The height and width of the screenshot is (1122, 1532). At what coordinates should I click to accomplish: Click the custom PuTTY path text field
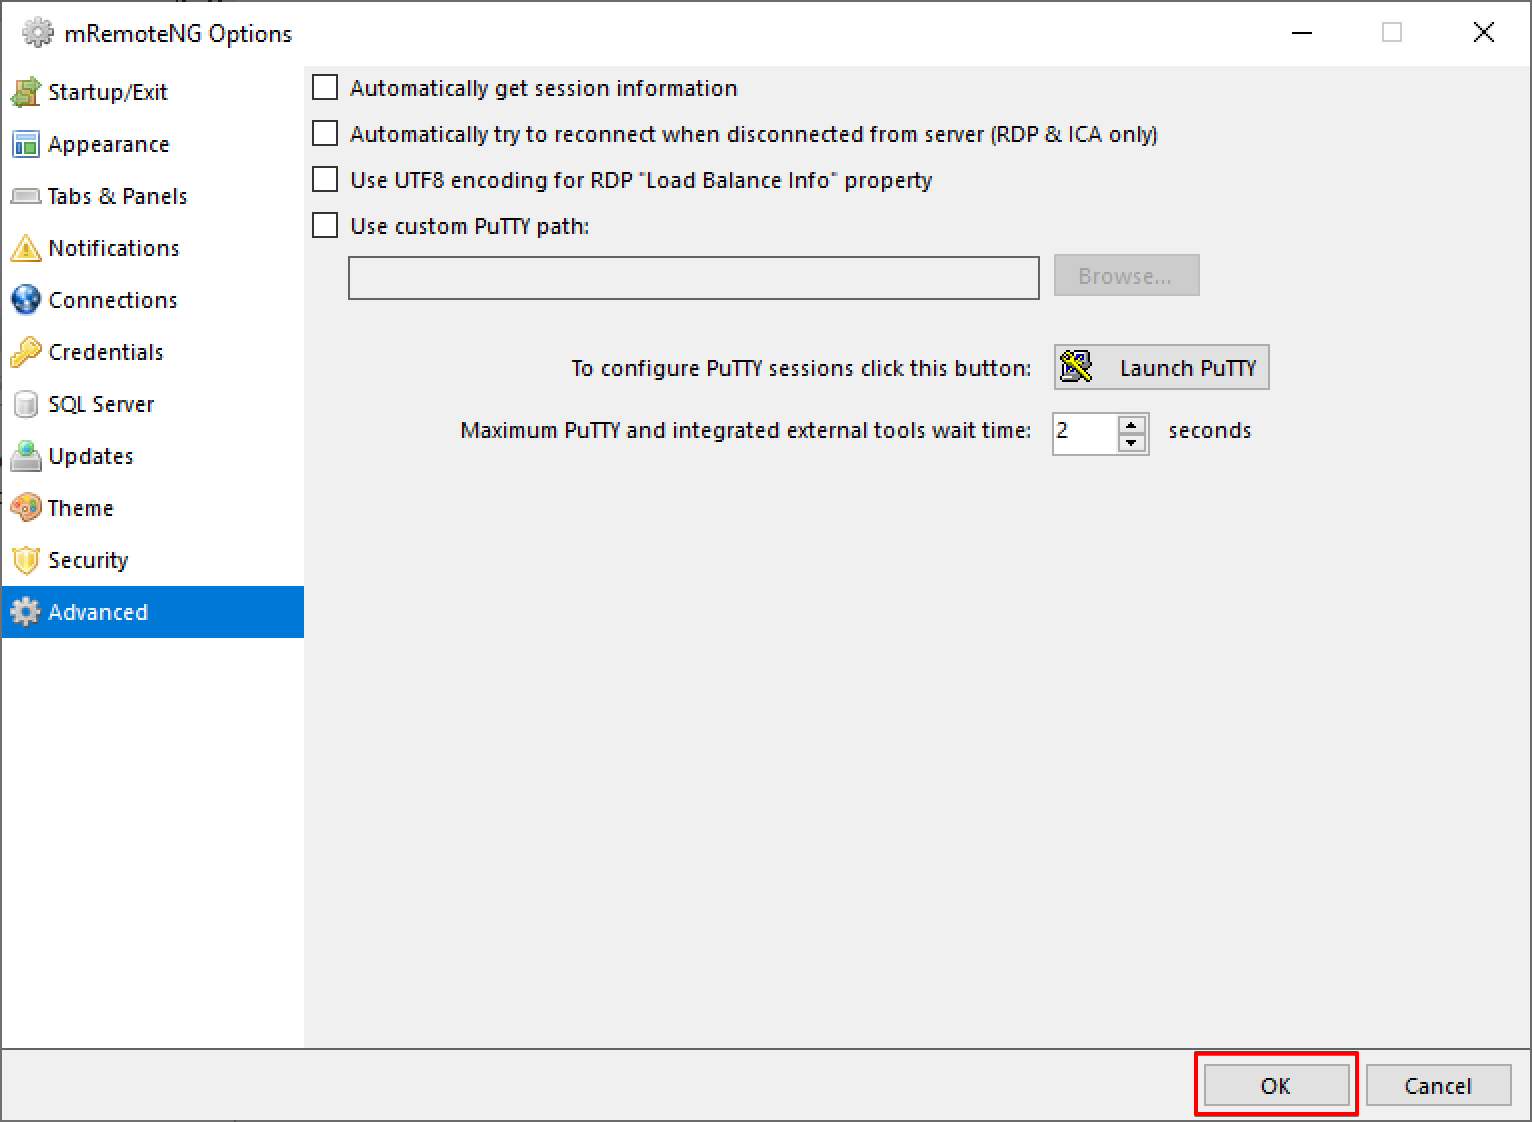click(694, 278)
